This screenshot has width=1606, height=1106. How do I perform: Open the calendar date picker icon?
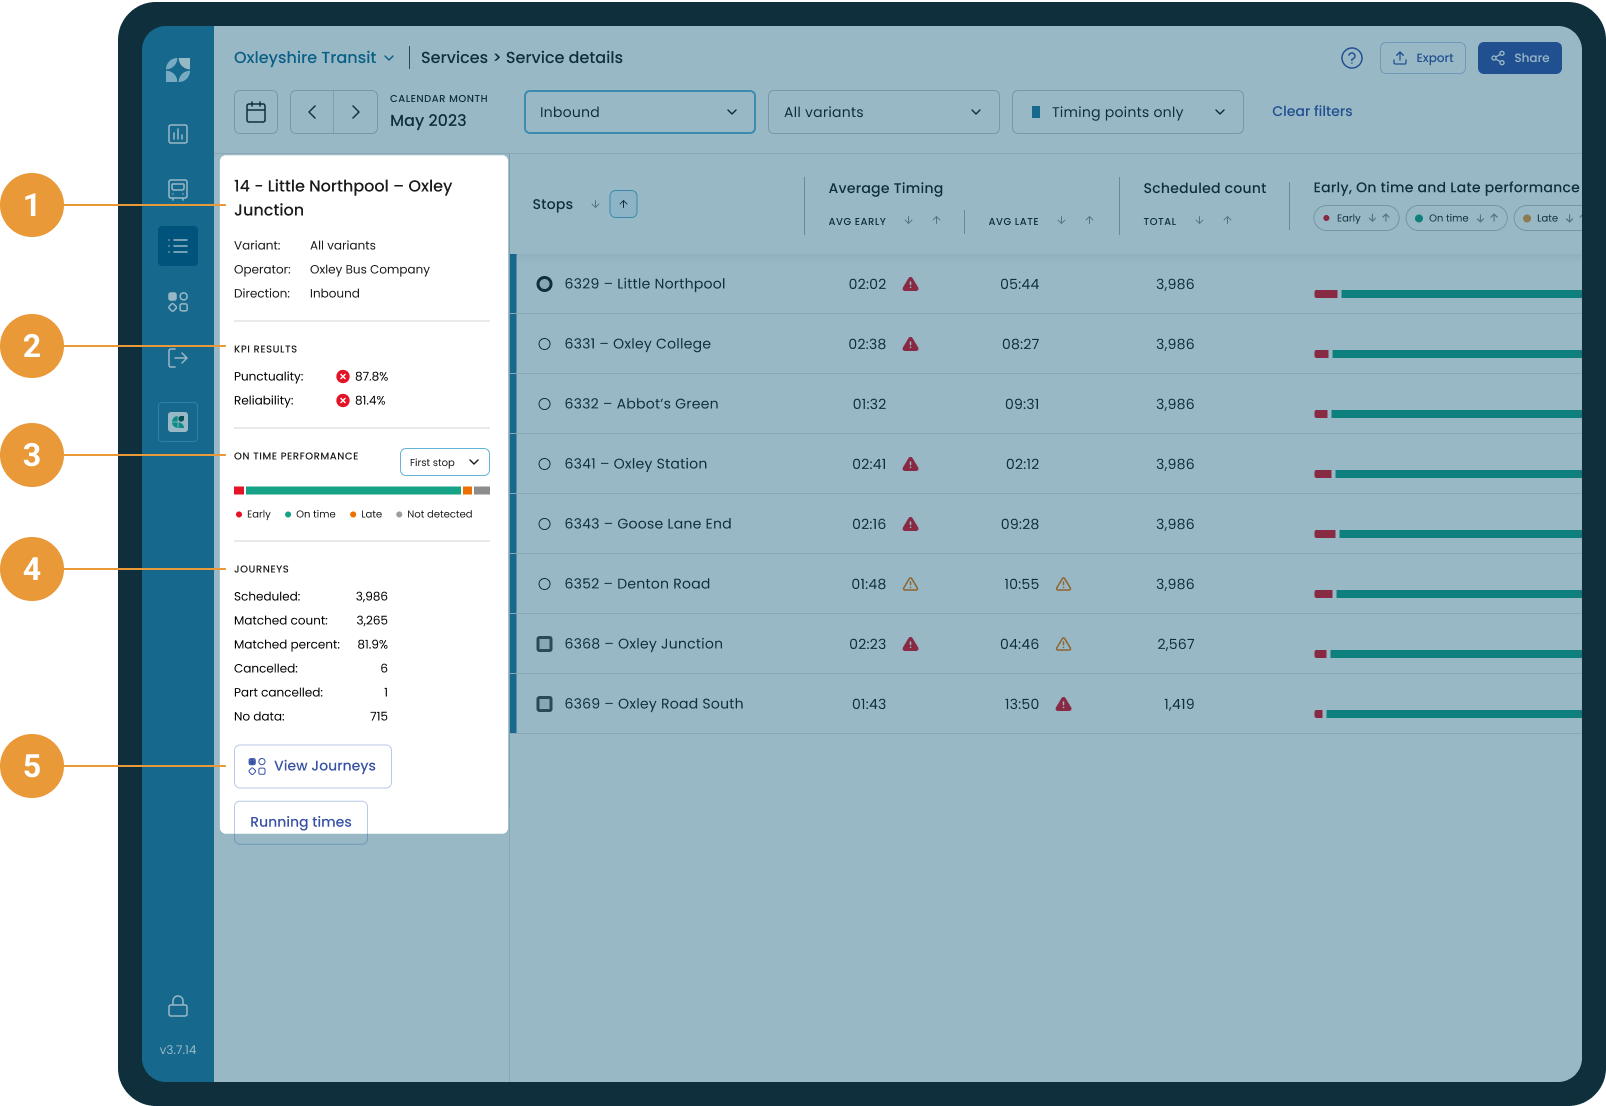coord(256,112)
